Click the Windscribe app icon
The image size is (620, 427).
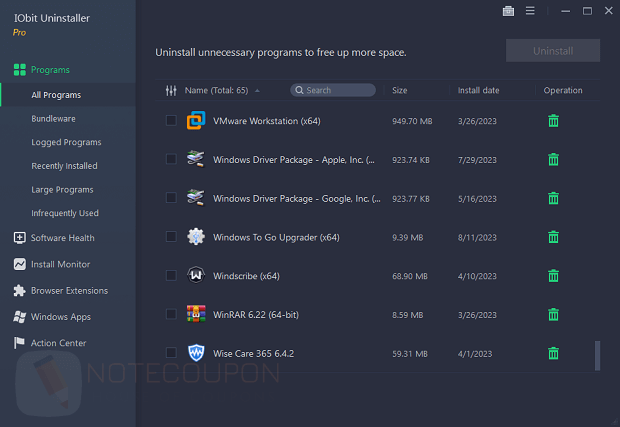[196, 275]
